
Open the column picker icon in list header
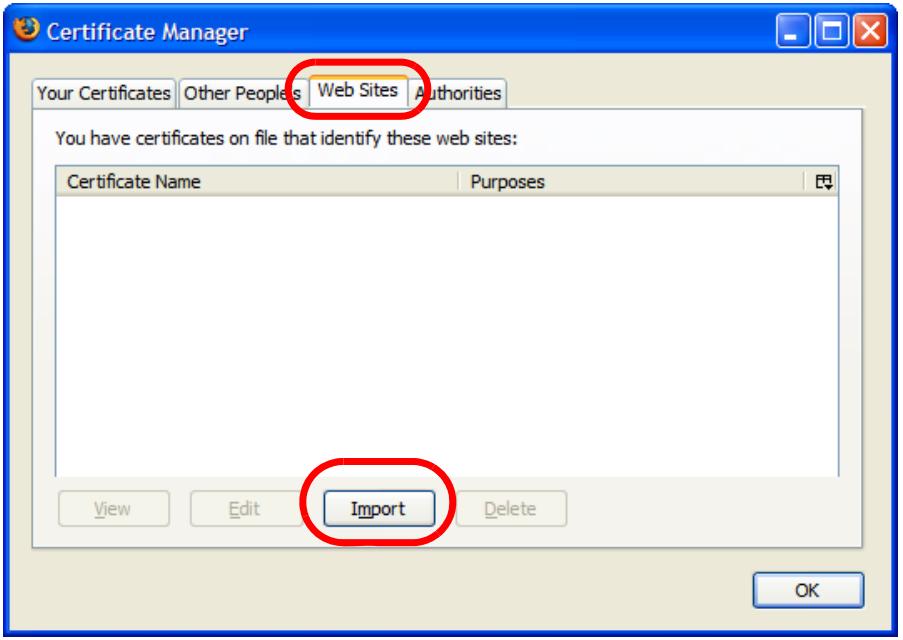coord(823,182)
